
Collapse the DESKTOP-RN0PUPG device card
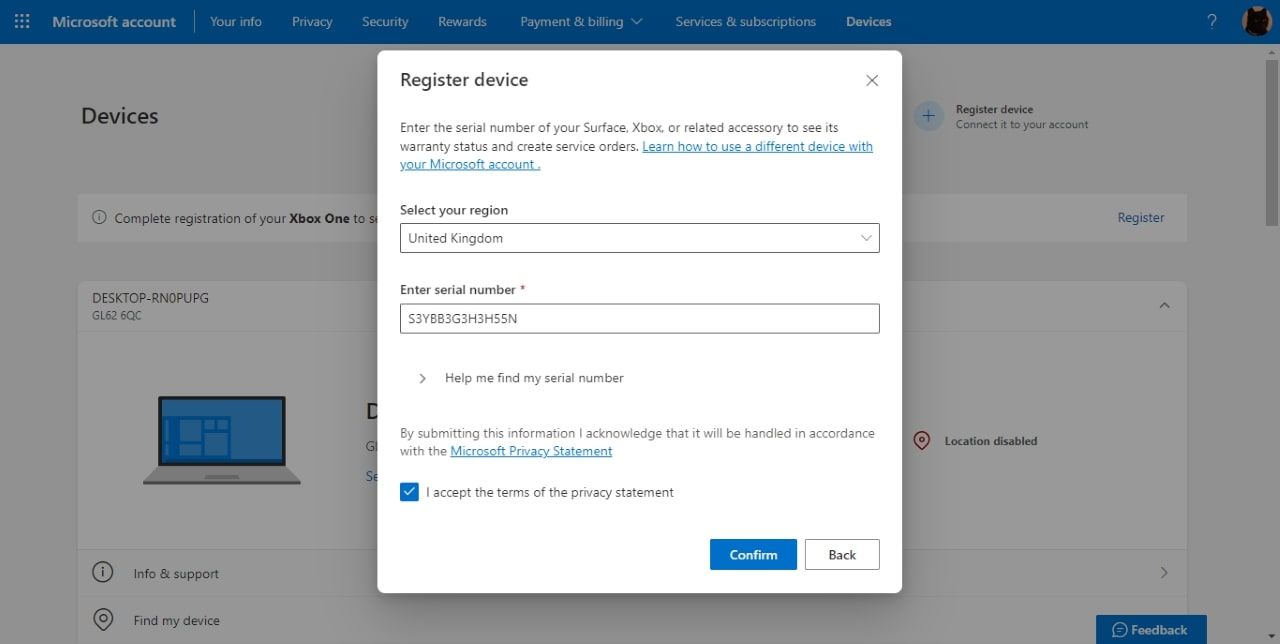1164,305
